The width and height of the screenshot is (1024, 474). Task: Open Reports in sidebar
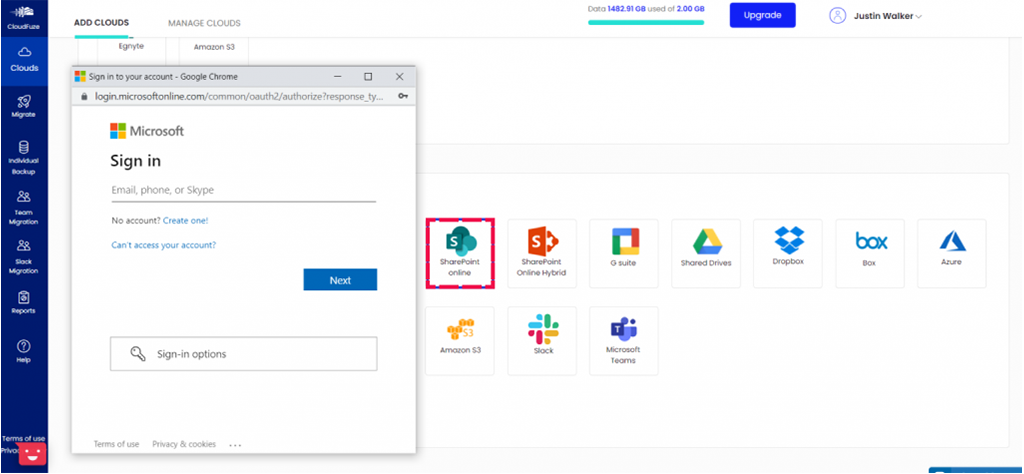point(24,302)
